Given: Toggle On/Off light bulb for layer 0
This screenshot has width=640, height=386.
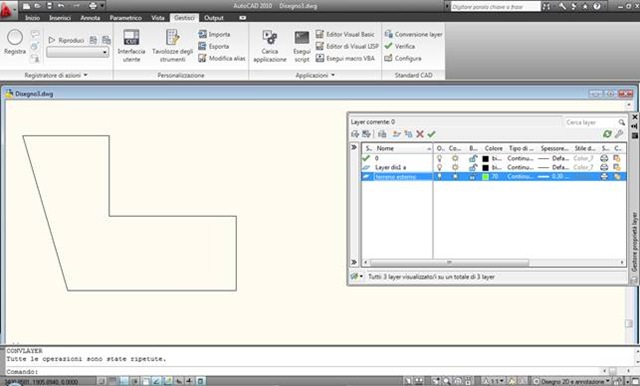Looking at the screenshot, I should point(440,158).
